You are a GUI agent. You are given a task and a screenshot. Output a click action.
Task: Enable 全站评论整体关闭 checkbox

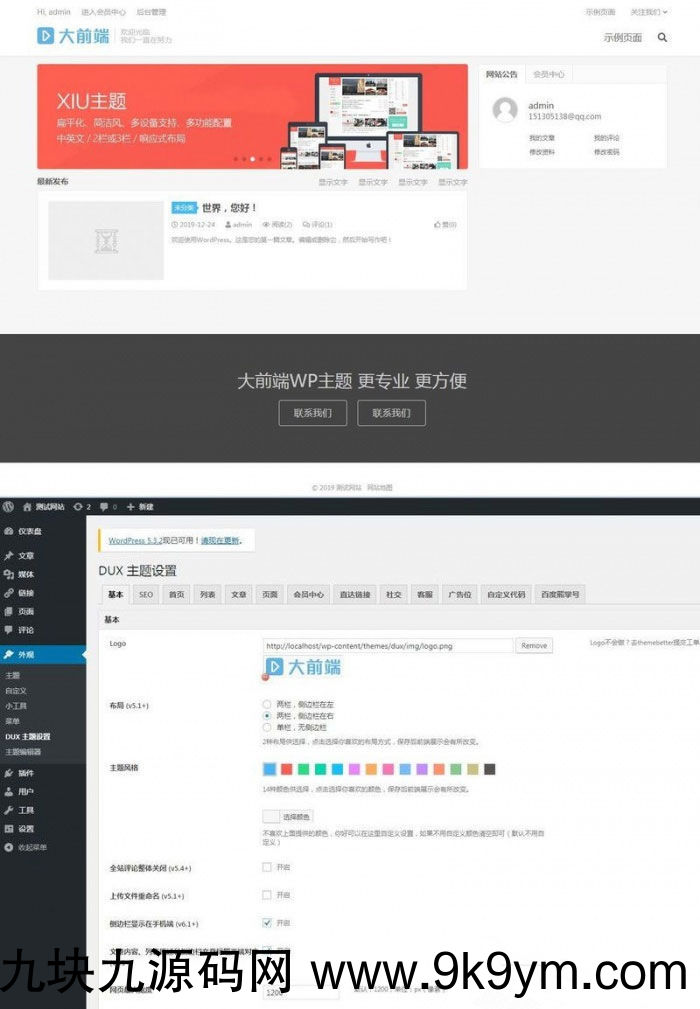[x=267, y=867]
